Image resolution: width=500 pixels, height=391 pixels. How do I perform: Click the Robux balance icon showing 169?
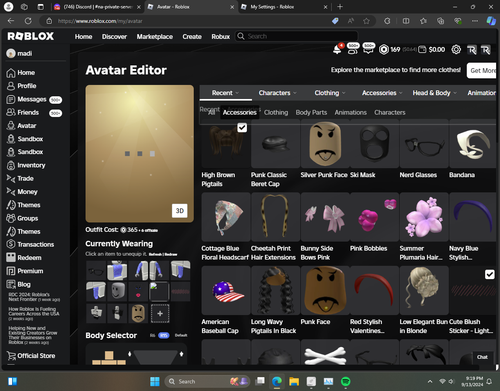384,50
